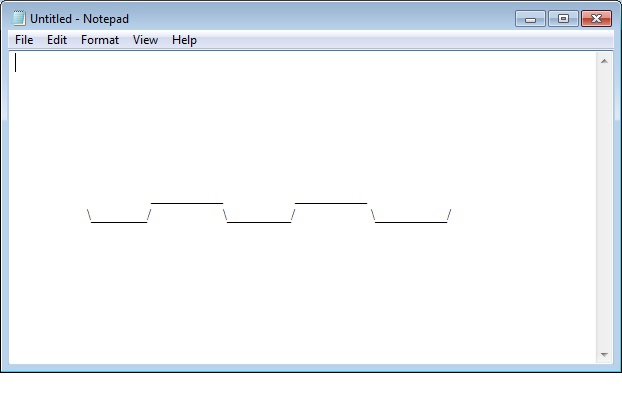Open the Edit menu
The image size is (622, 406).
56,40
